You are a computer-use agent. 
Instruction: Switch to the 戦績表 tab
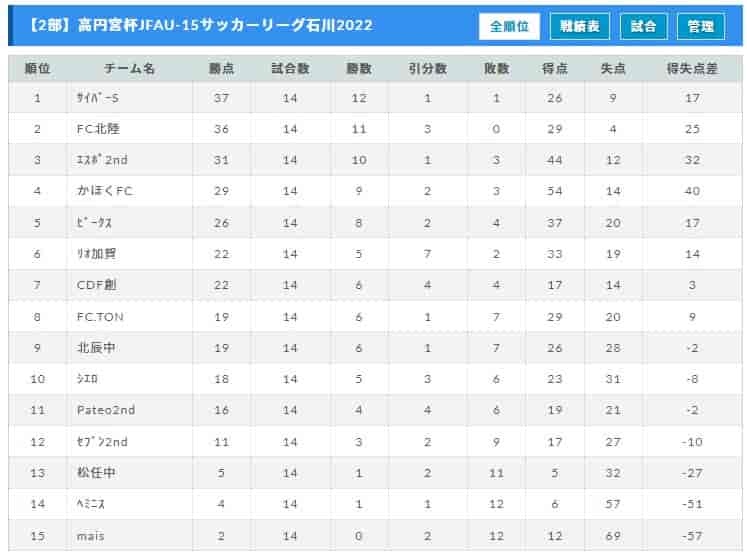579,26
